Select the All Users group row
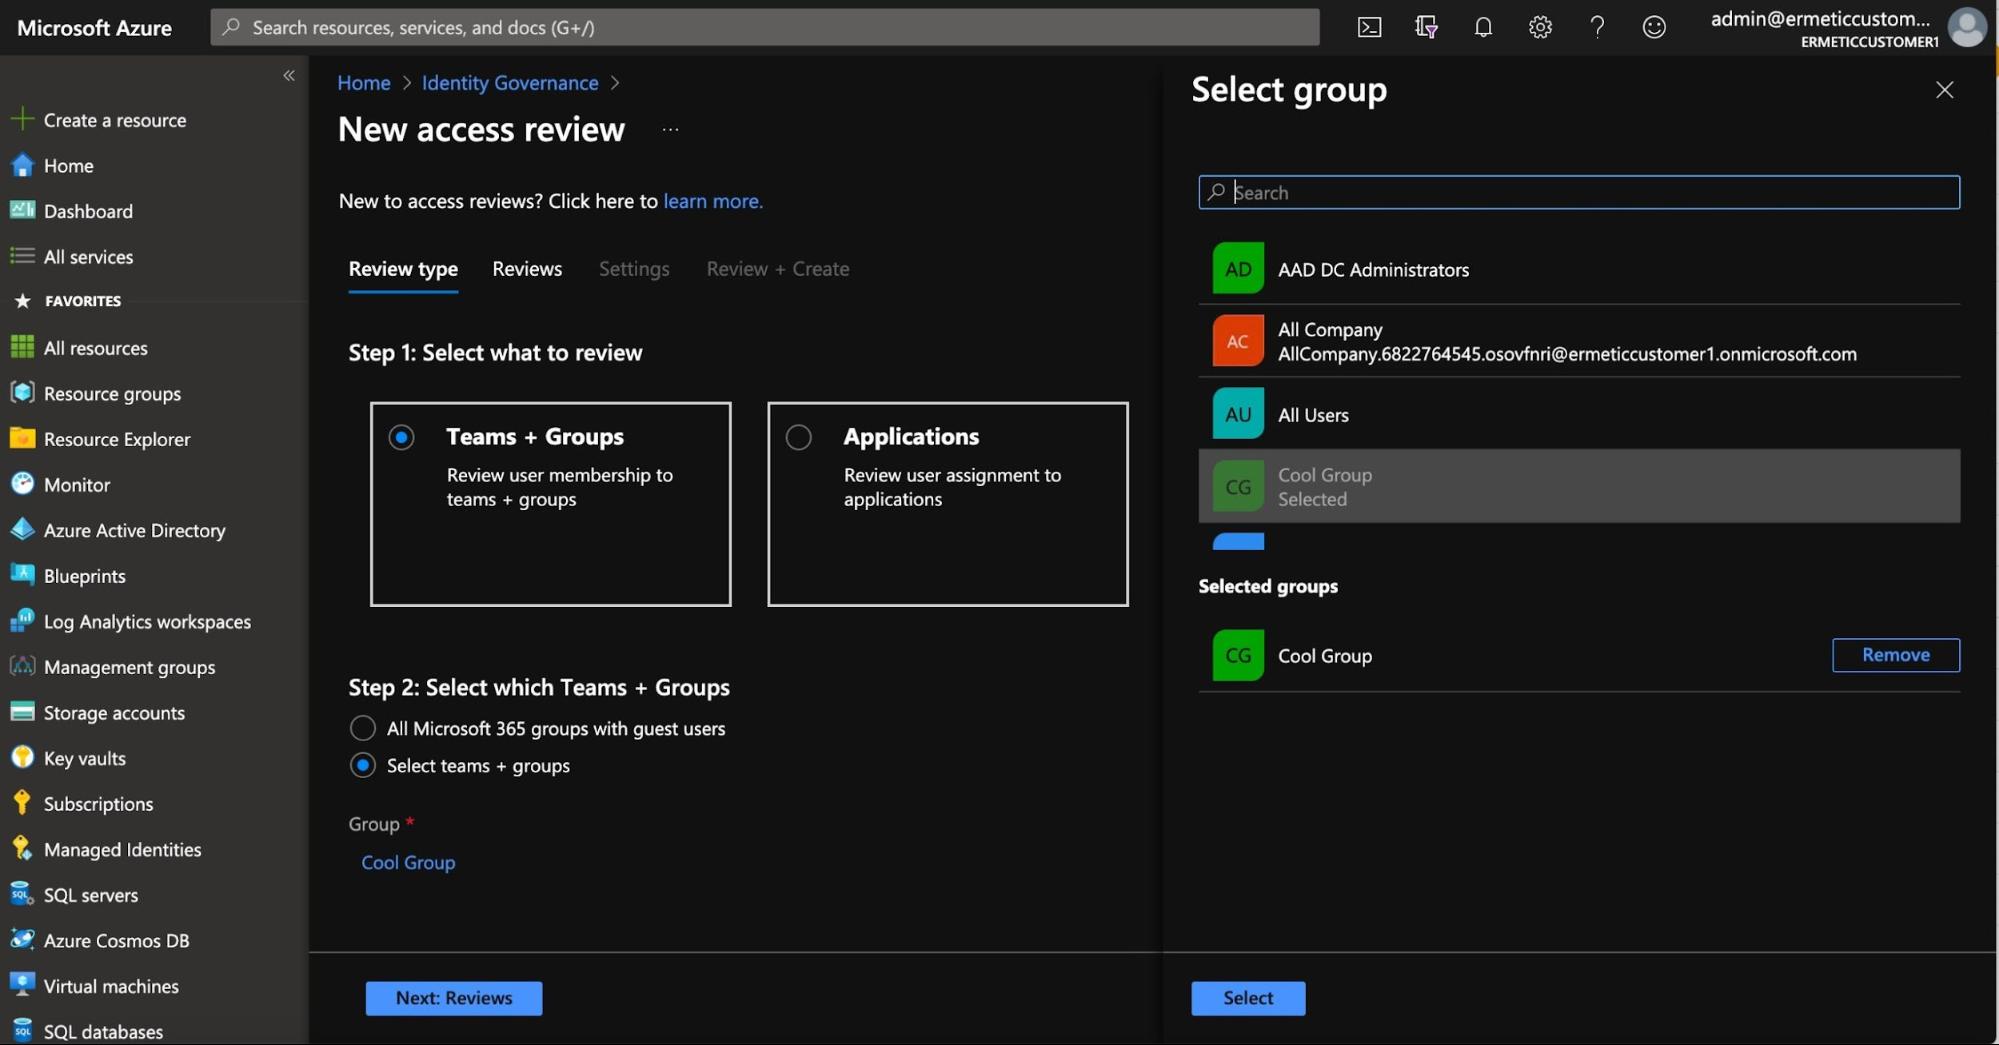The image size is (1999, 1045). click(x=1579, y=414)
